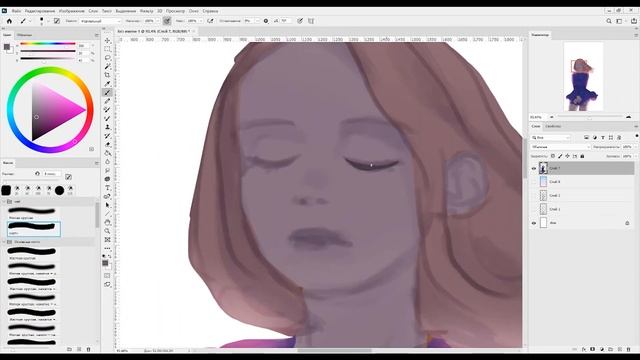
Task: Create a new layer in Layers panel
Action: pyautogui.click(x=620, y=349)
